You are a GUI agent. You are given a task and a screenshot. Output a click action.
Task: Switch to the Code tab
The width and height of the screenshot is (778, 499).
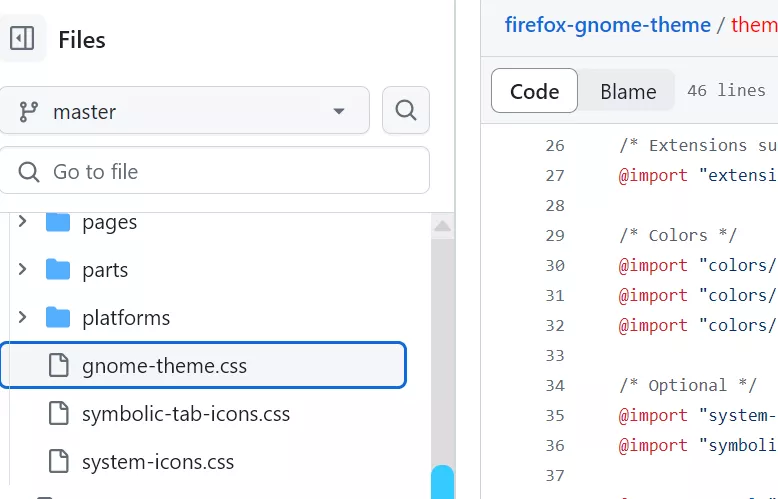(534, 91)
